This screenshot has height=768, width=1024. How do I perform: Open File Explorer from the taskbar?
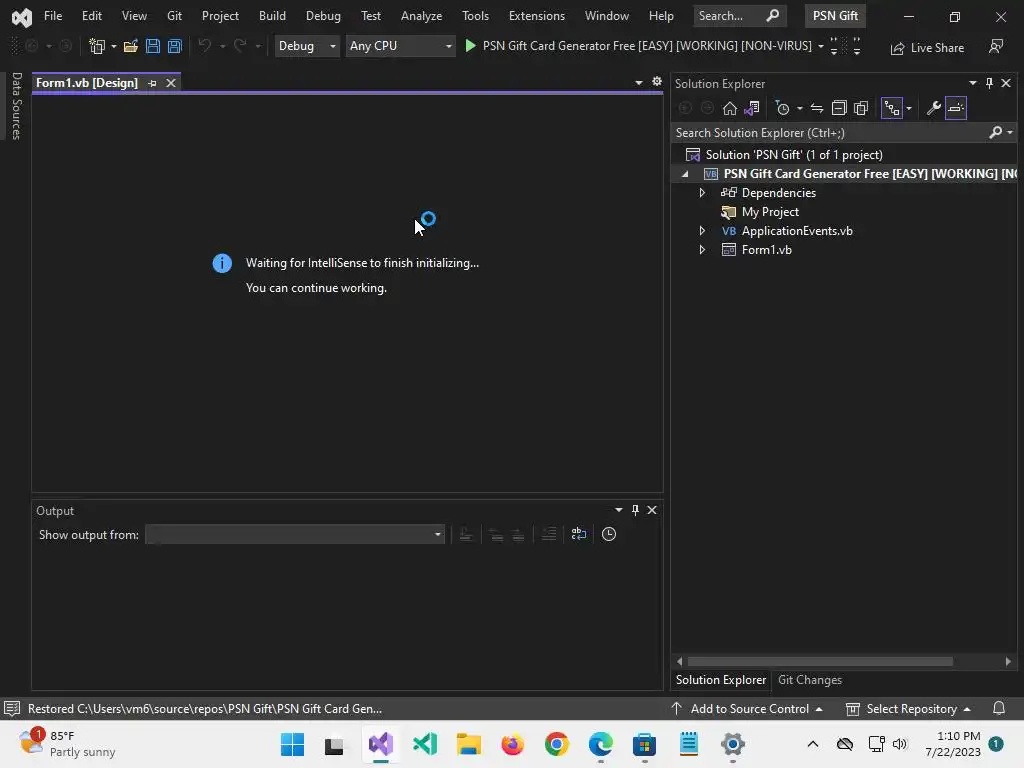pos(468,744)
